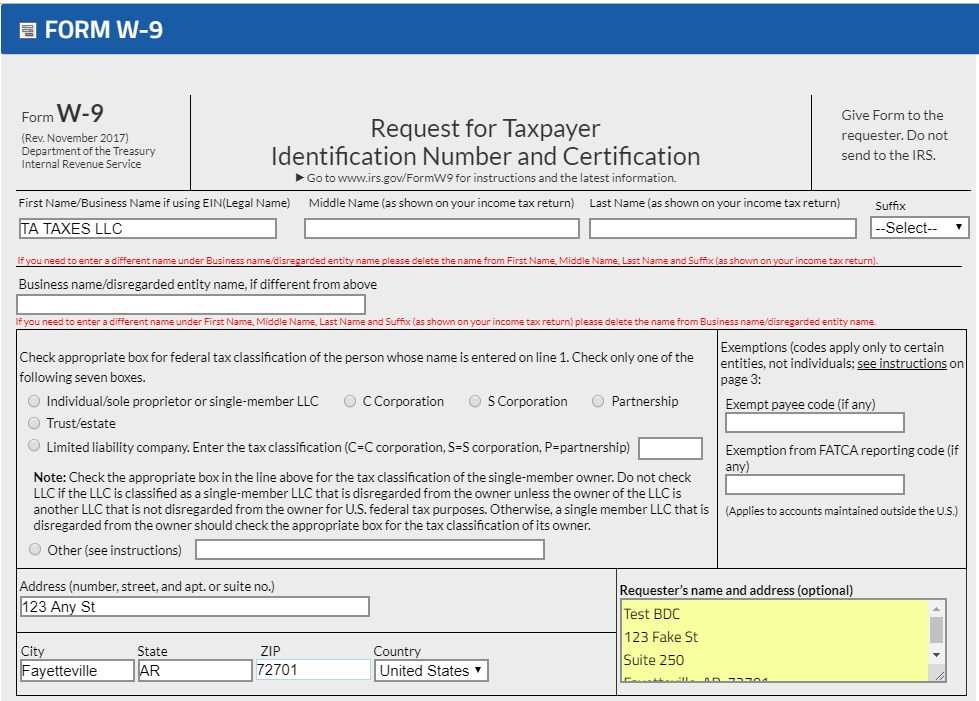Choose the S Corporation radio option

(475, 401)
